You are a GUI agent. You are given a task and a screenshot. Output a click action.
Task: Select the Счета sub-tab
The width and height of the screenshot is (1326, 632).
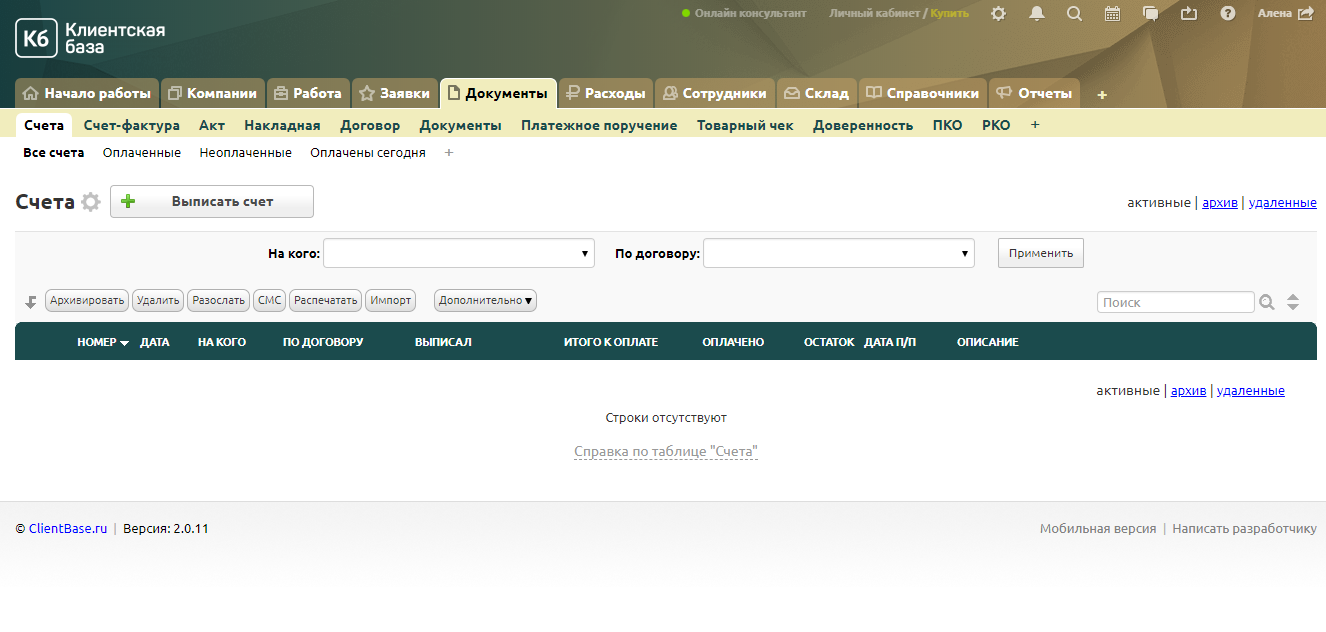[44, 125]
